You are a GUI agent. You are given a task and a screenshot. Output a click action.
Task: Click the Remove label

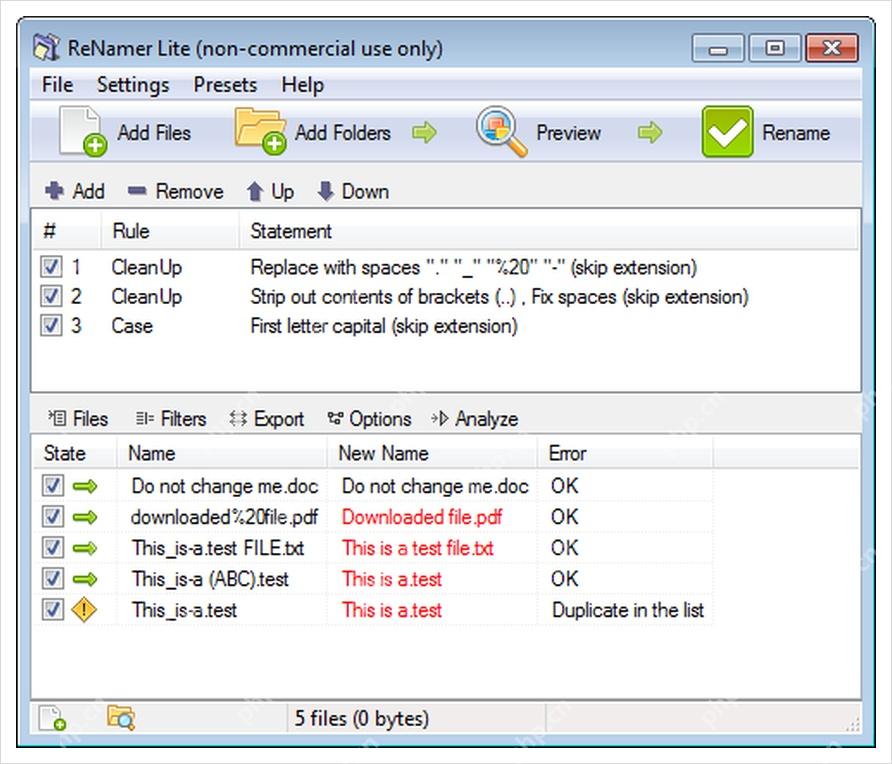[x=189, y=191]
